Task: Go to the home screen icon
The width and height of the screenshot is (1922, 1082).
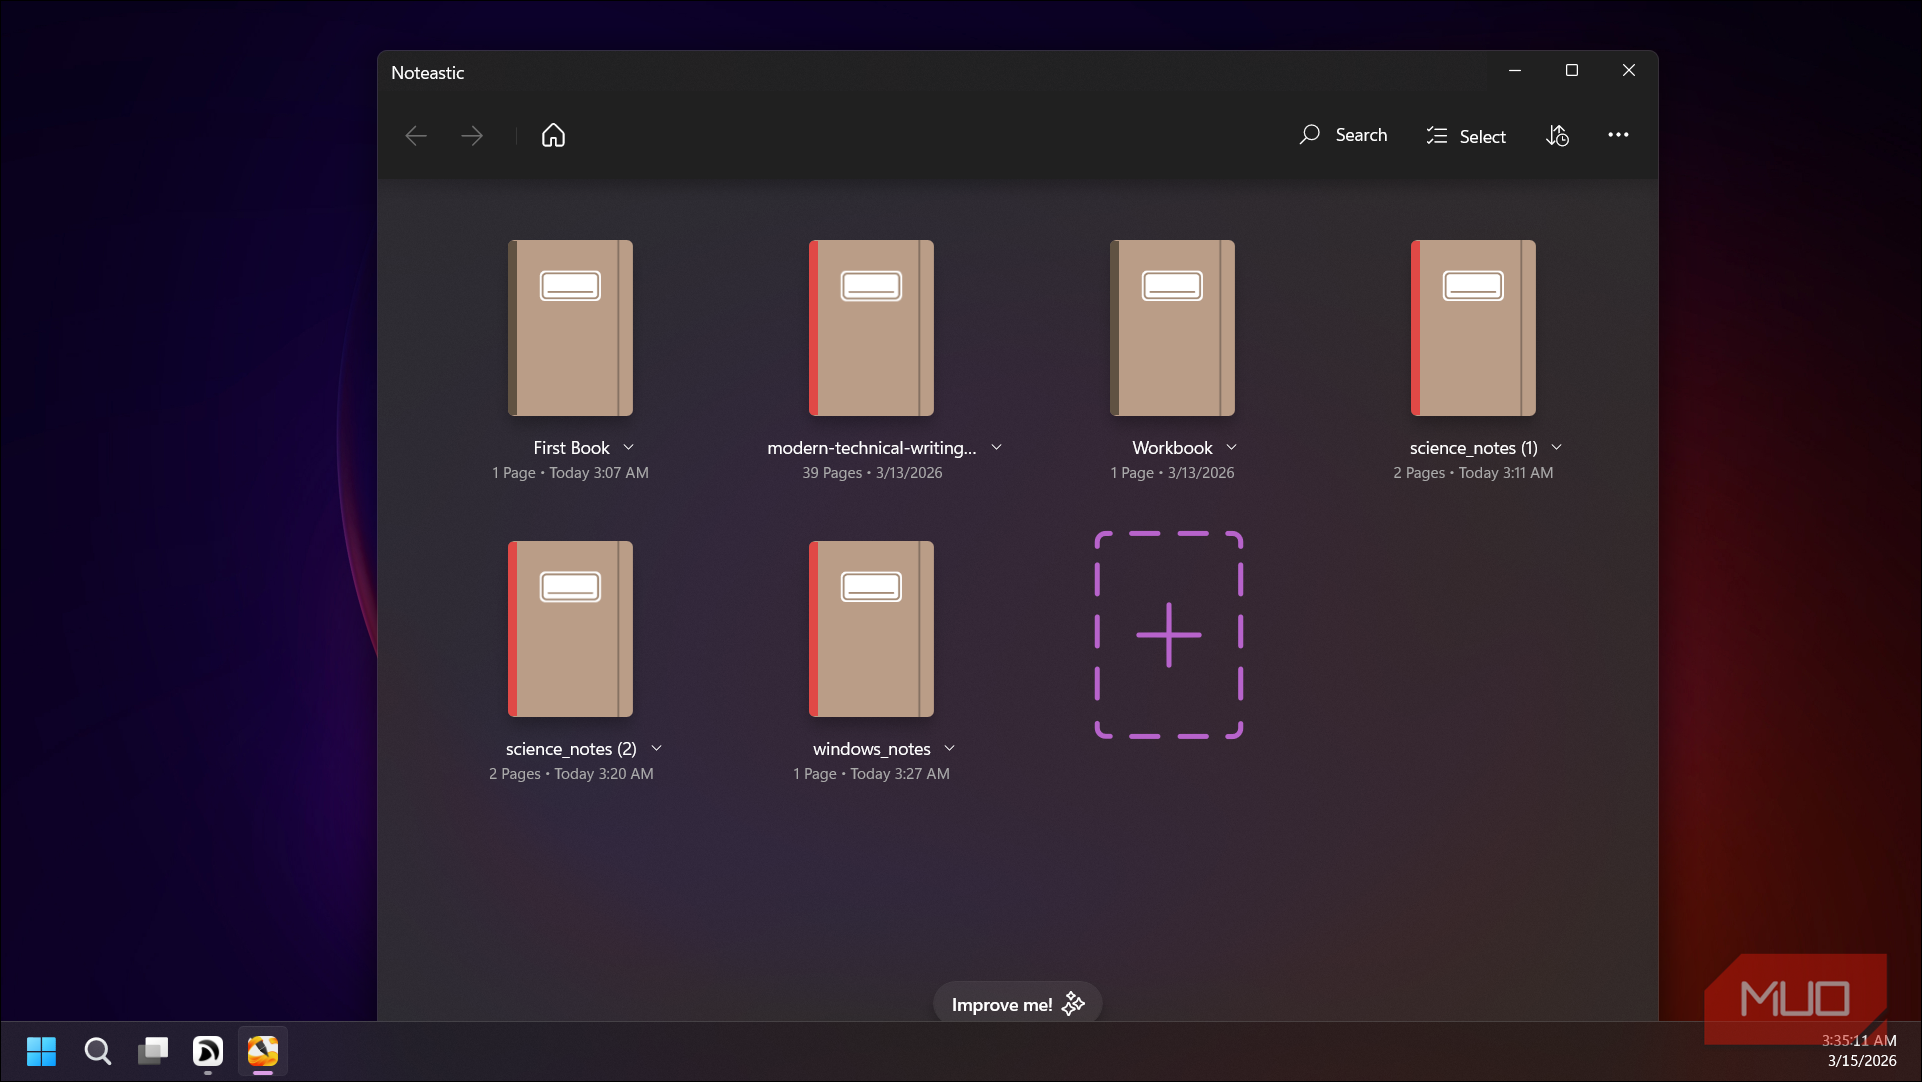Action: (553, 135)
